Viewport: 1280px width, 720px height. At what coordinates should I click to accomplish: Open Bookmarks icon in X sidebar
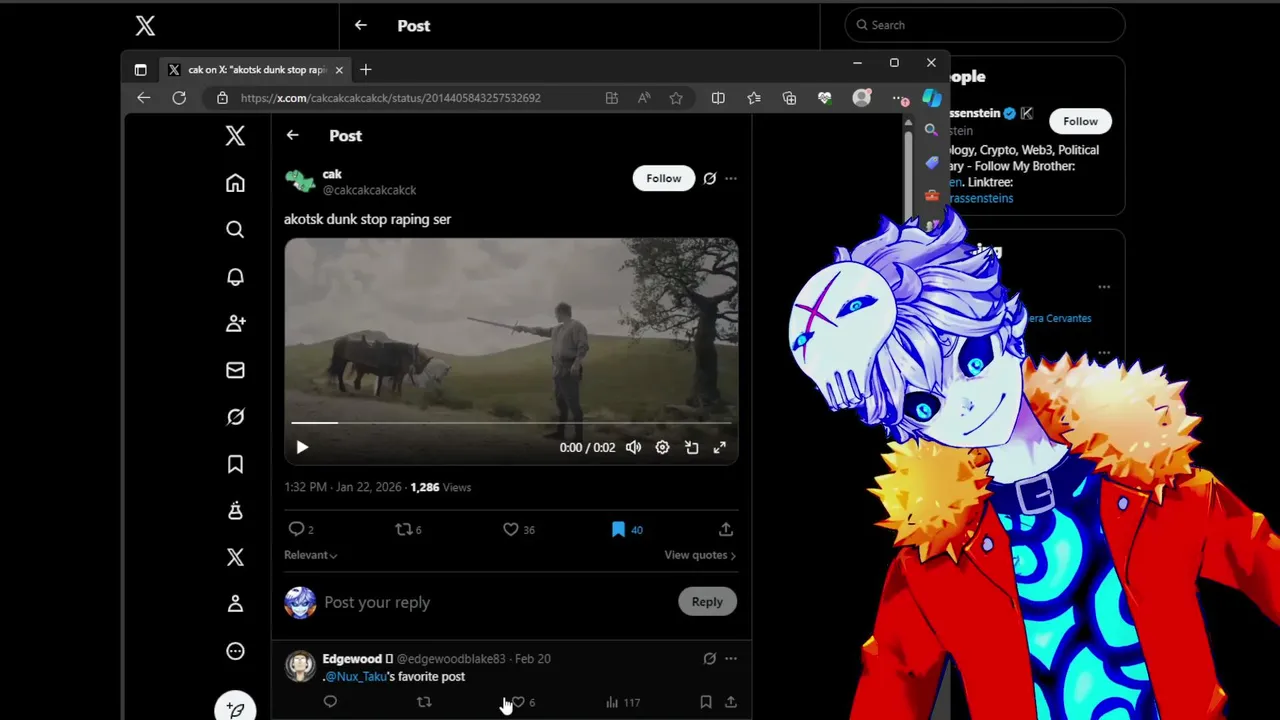pos(235,464)
